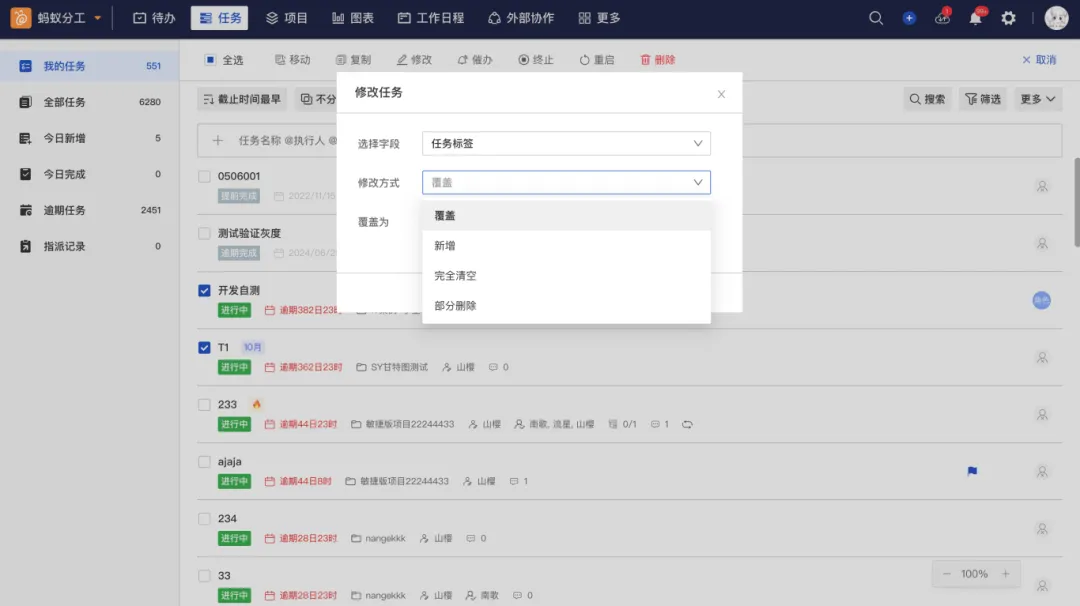1080x606 pixels.
Task: Click the 筛选 filter button
Action: (x=982, y=99)
